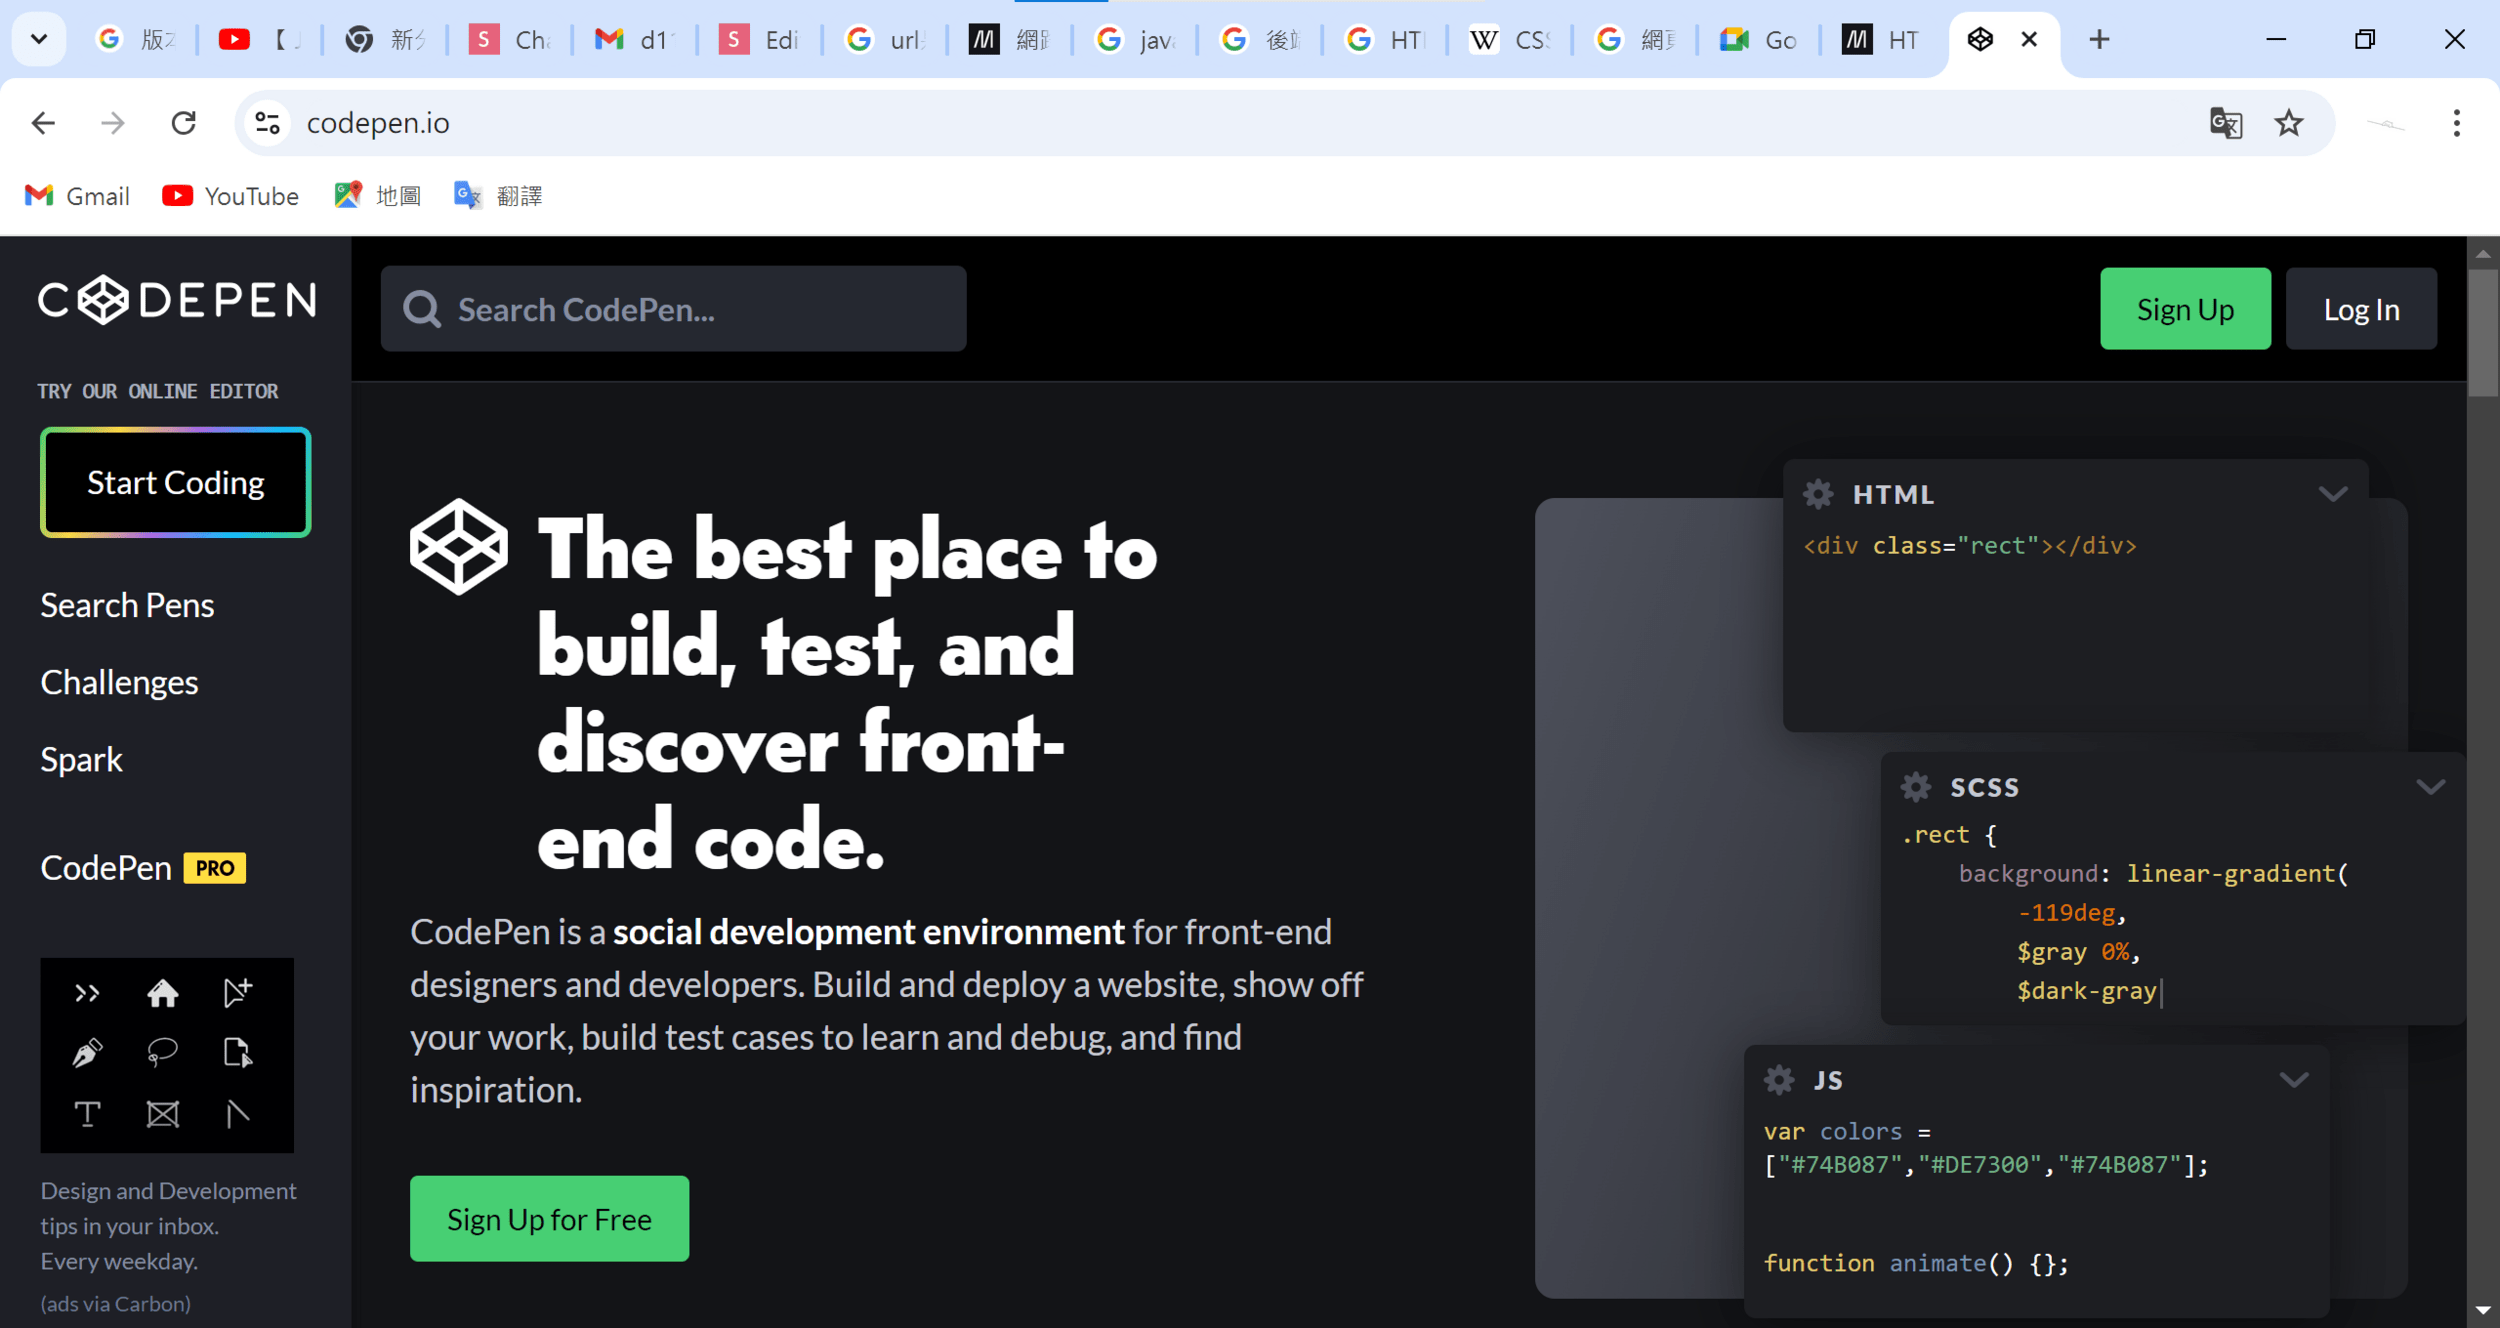2500x1328 pixels.
Task: Click the SCSS panel settings gear icon
Action: pos(1915,787)
